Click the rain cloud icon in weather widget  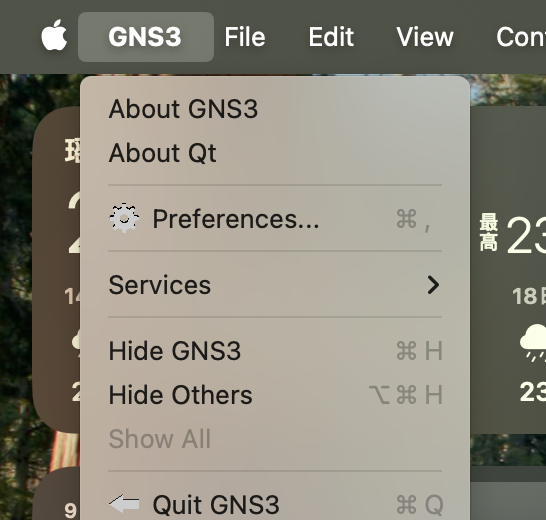tap(534, 343)
